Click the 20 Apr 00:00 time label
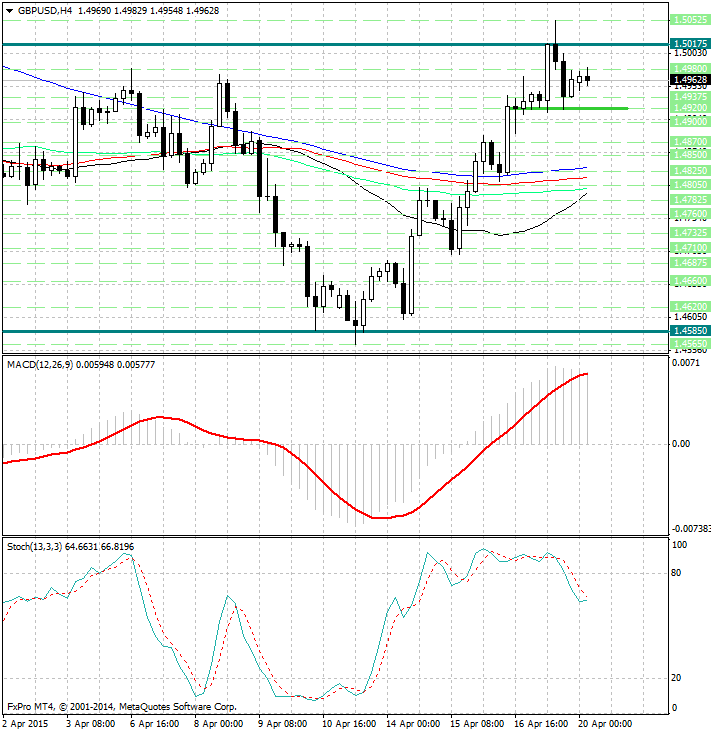This screenshot has width=711, height=732. pos(605,724)
